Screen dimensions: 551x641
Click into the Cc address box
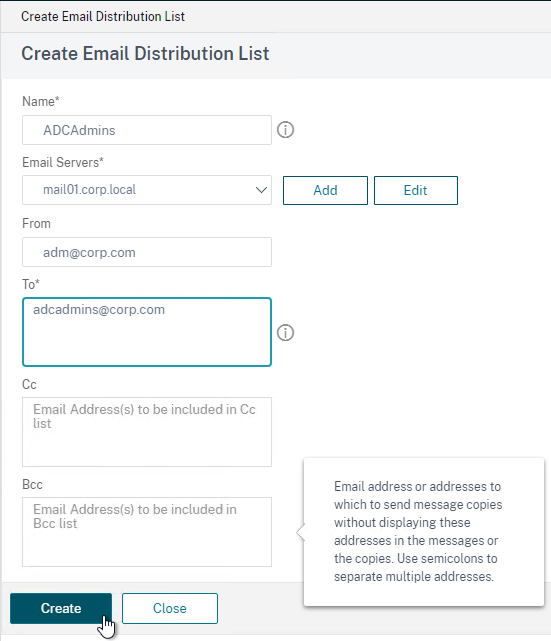point(147,432)
